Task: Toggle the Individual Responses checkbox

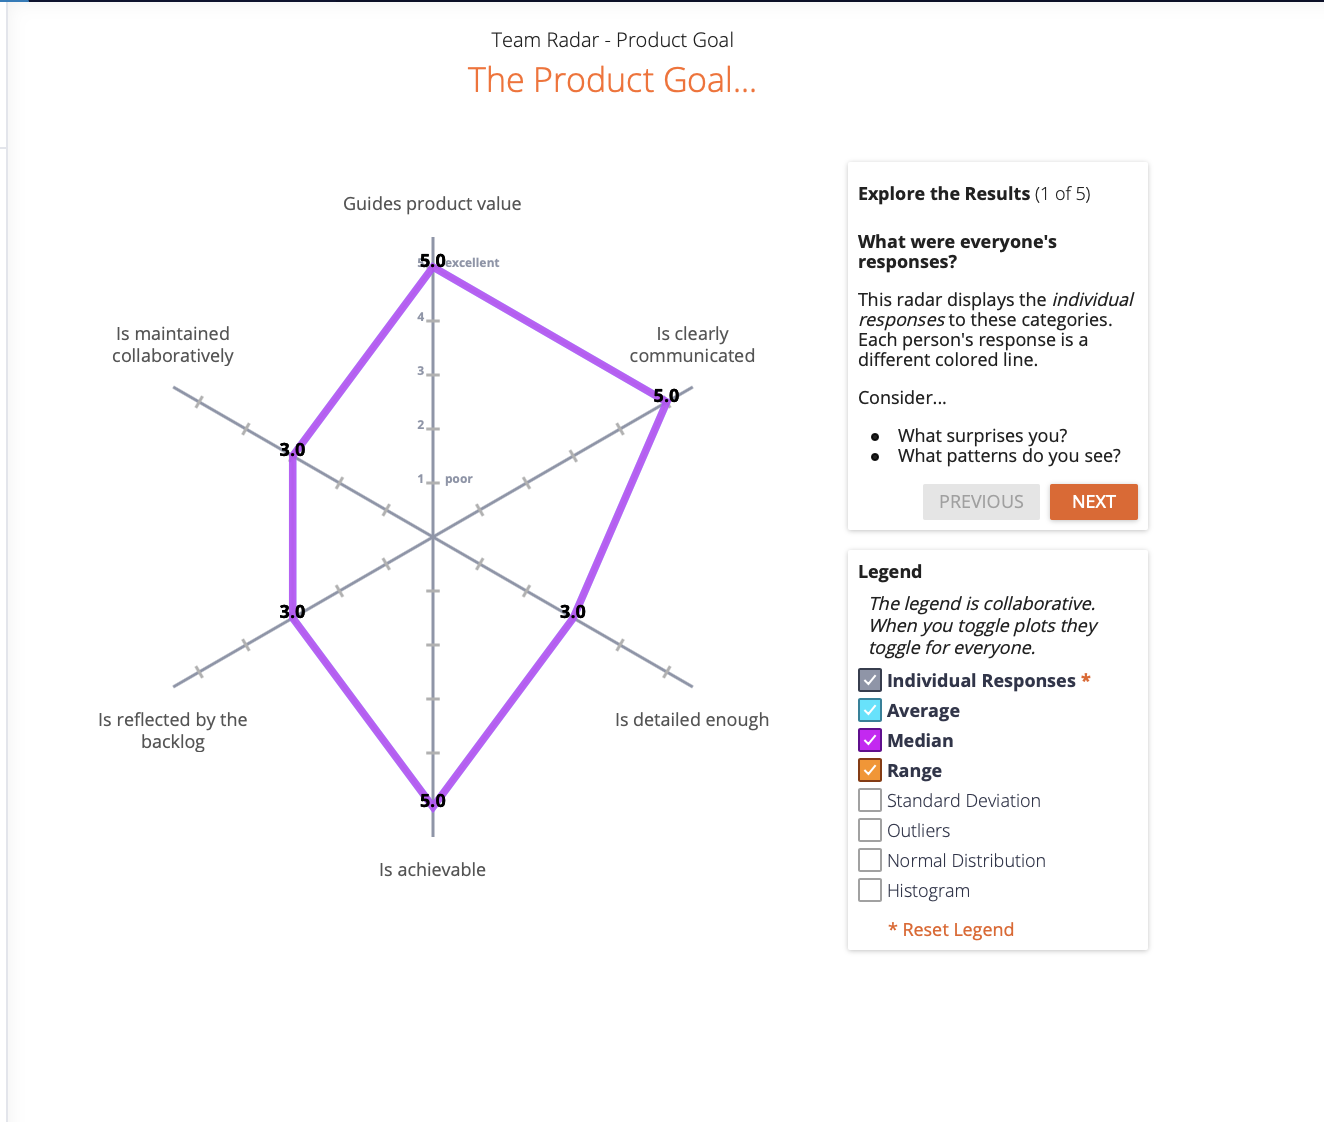Action: [870, 680]
